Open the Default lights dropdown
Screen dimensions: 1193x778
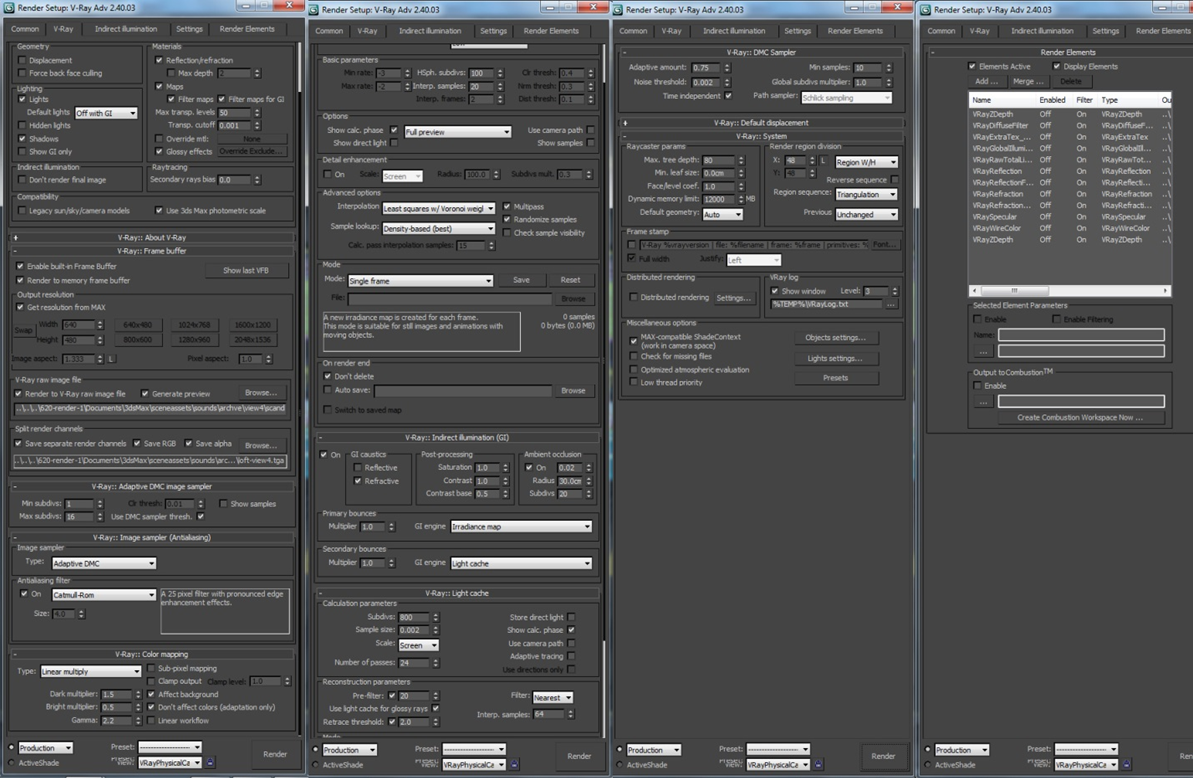tap(106, 113)
